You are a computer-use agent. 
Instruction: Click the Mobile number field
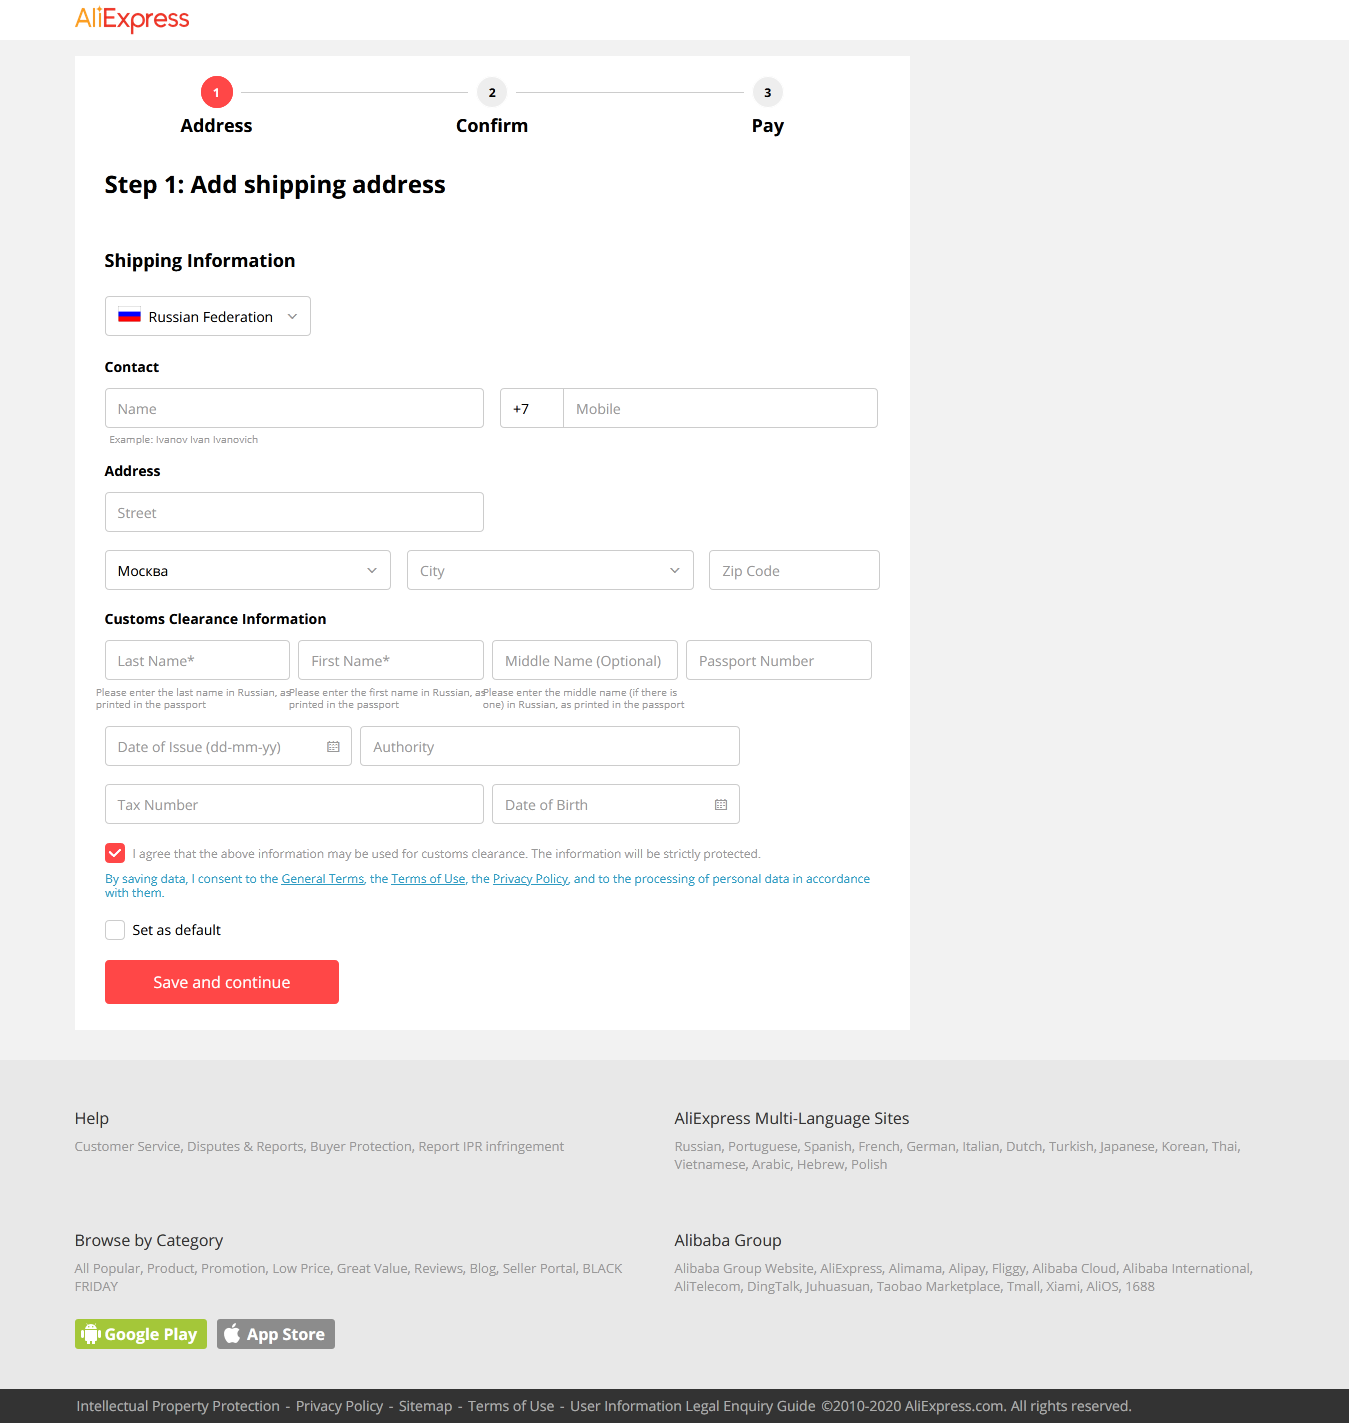point(720,408)
